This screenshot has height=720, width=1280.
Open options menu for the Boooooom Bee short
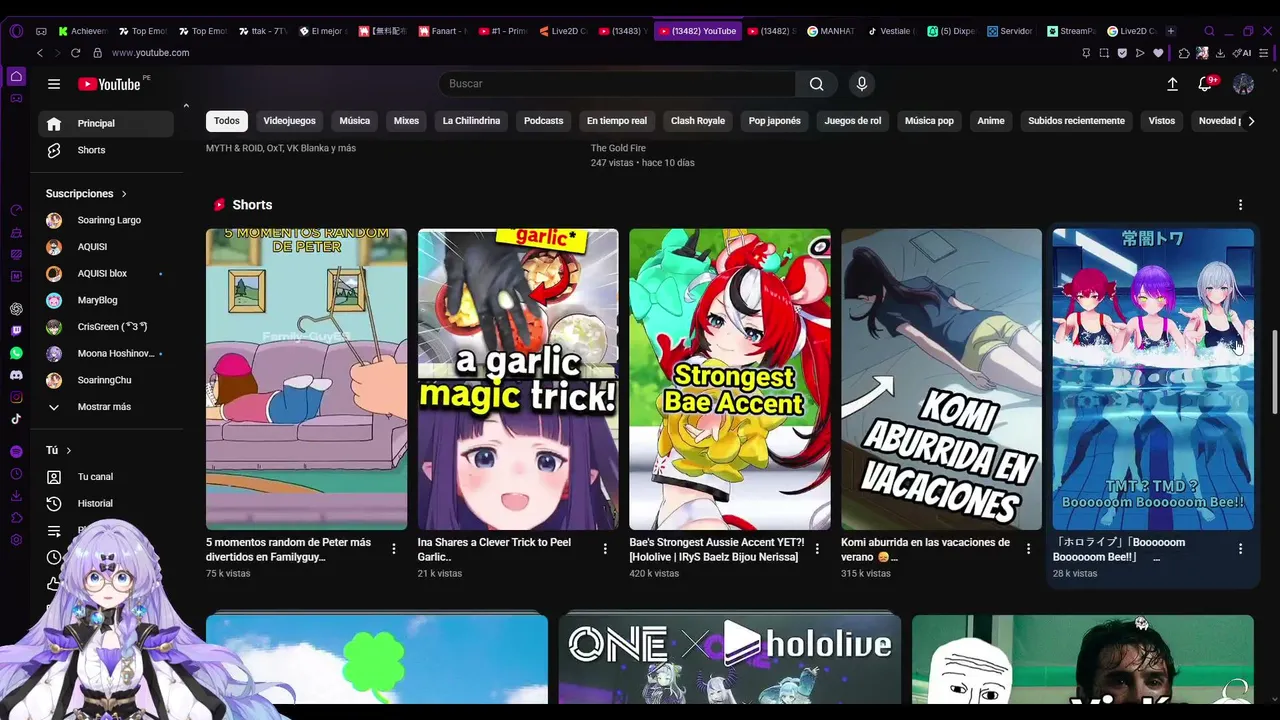click(x=1240, y=549)
